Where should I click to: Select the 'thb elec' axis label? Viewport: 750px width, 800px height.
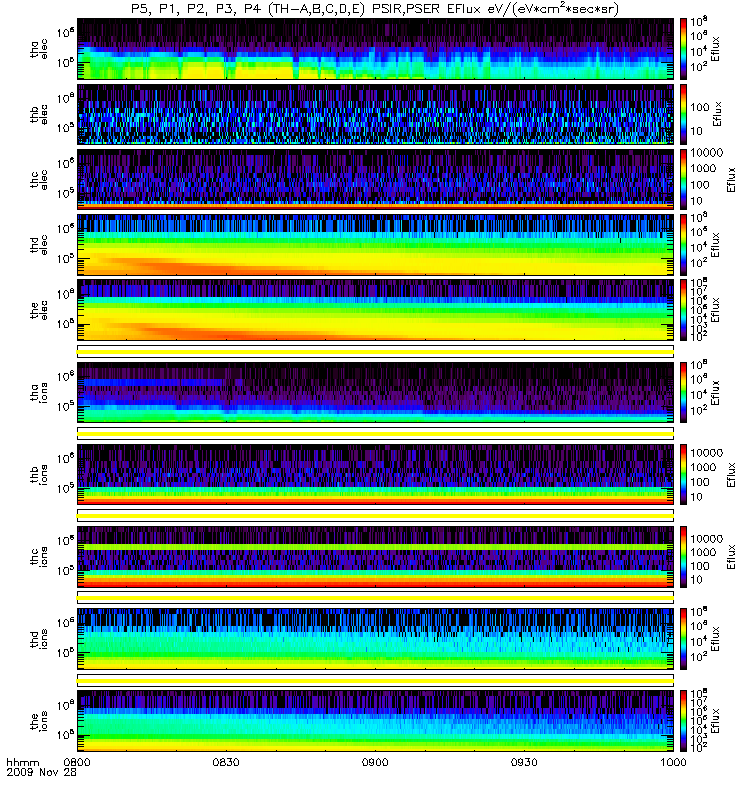(x=39, y=114)
